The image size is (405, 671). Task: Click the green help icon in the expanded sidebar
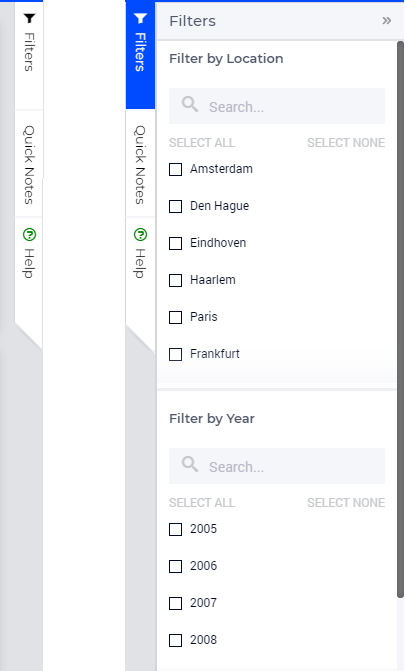[140, 235]
